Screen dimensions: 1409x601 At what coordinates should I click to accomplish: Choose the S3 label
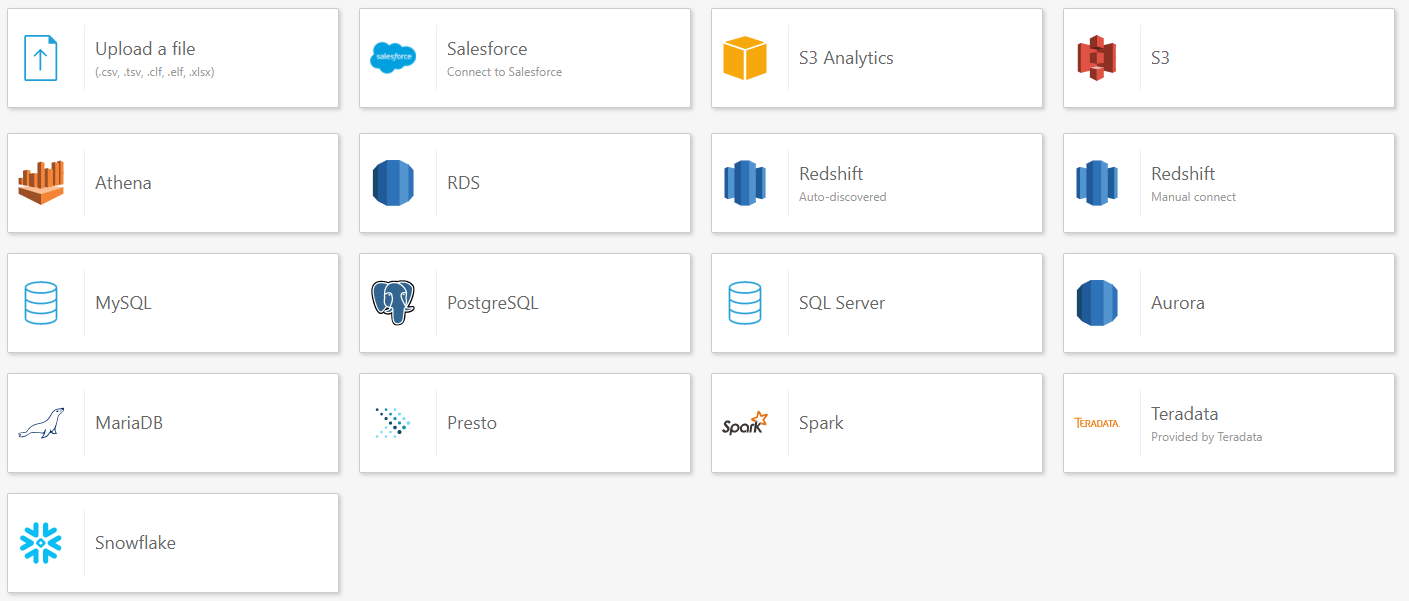click(x=1160, y=58)
